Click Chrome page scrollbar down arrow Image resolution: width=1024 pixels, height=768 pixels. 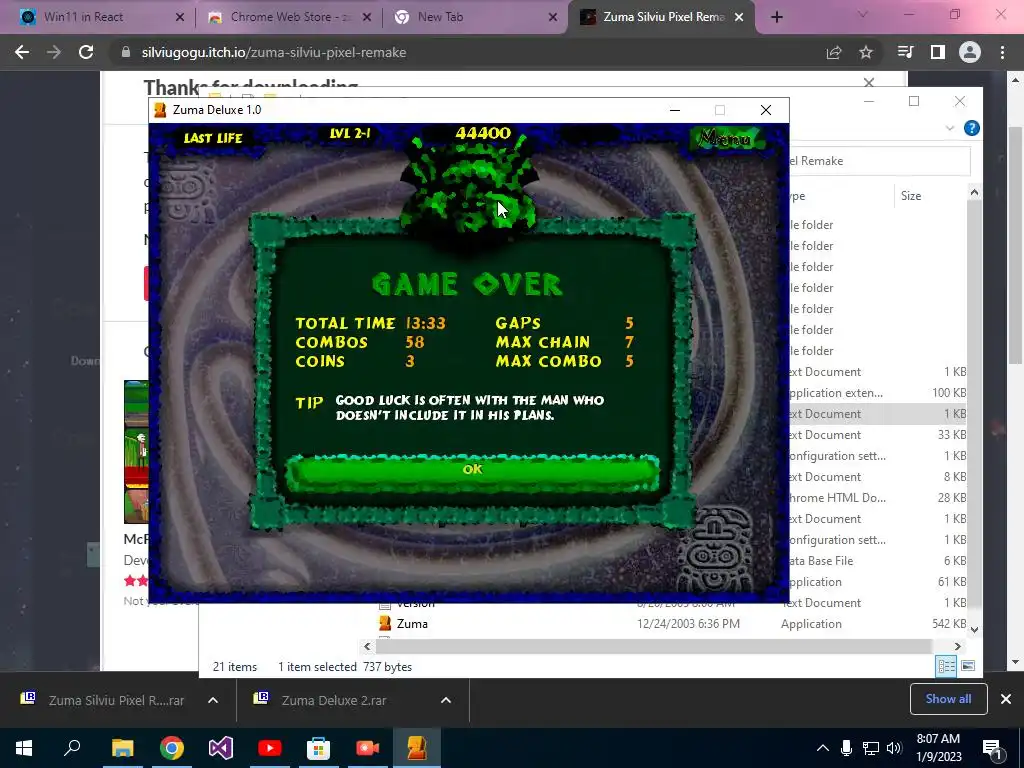(1016, 662)
